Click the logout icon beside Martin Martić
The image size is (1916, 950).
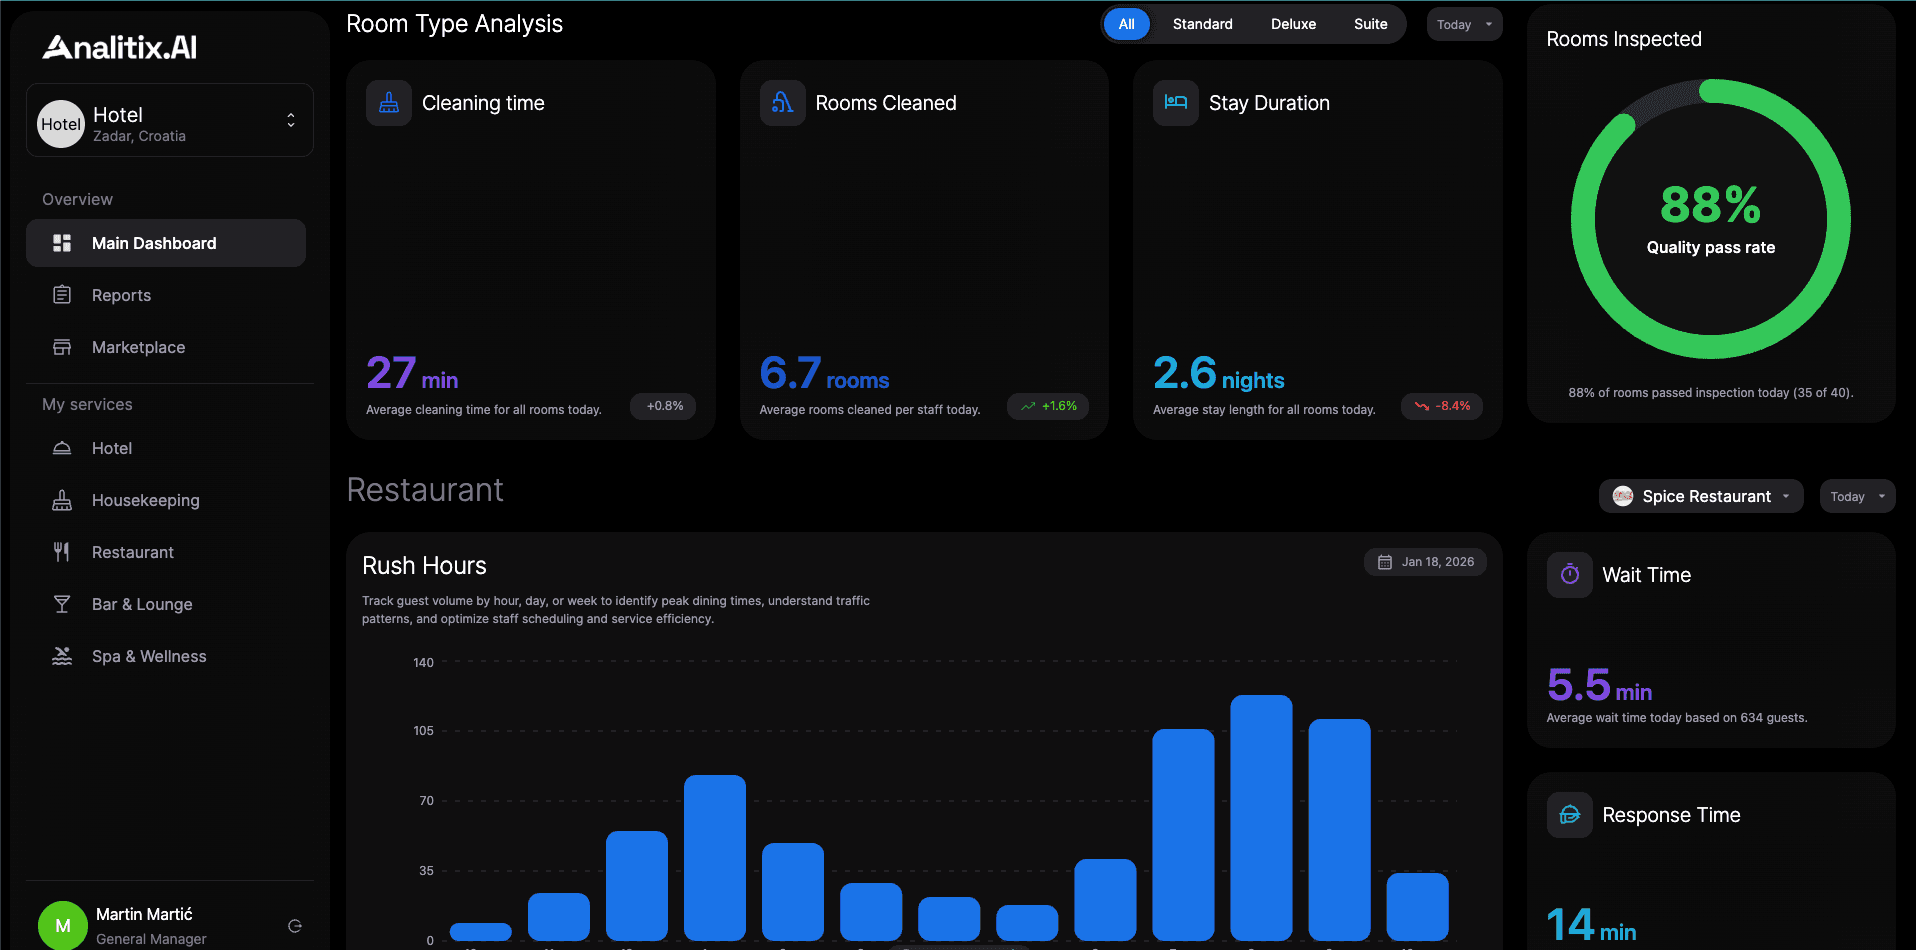coord(295,926)
